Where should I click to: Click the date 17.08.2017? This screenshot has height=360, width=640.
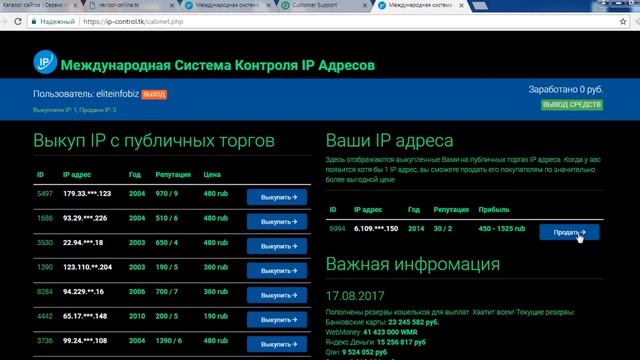tap(355, 296)
